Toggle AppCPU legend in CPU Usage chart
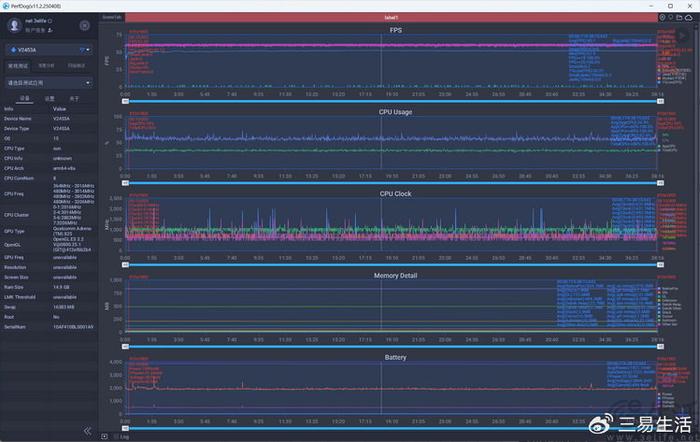Image resolution: width=700 pixels, height=442 pixels. click(x=667, y=146)
